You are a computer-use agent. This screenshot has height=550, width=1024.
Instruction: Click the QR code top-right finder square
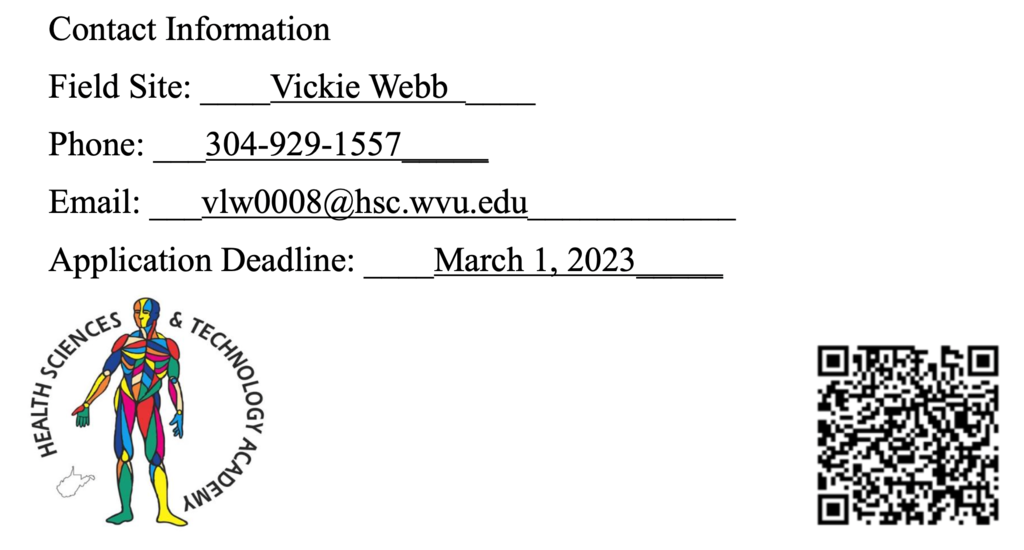(983, 362)
